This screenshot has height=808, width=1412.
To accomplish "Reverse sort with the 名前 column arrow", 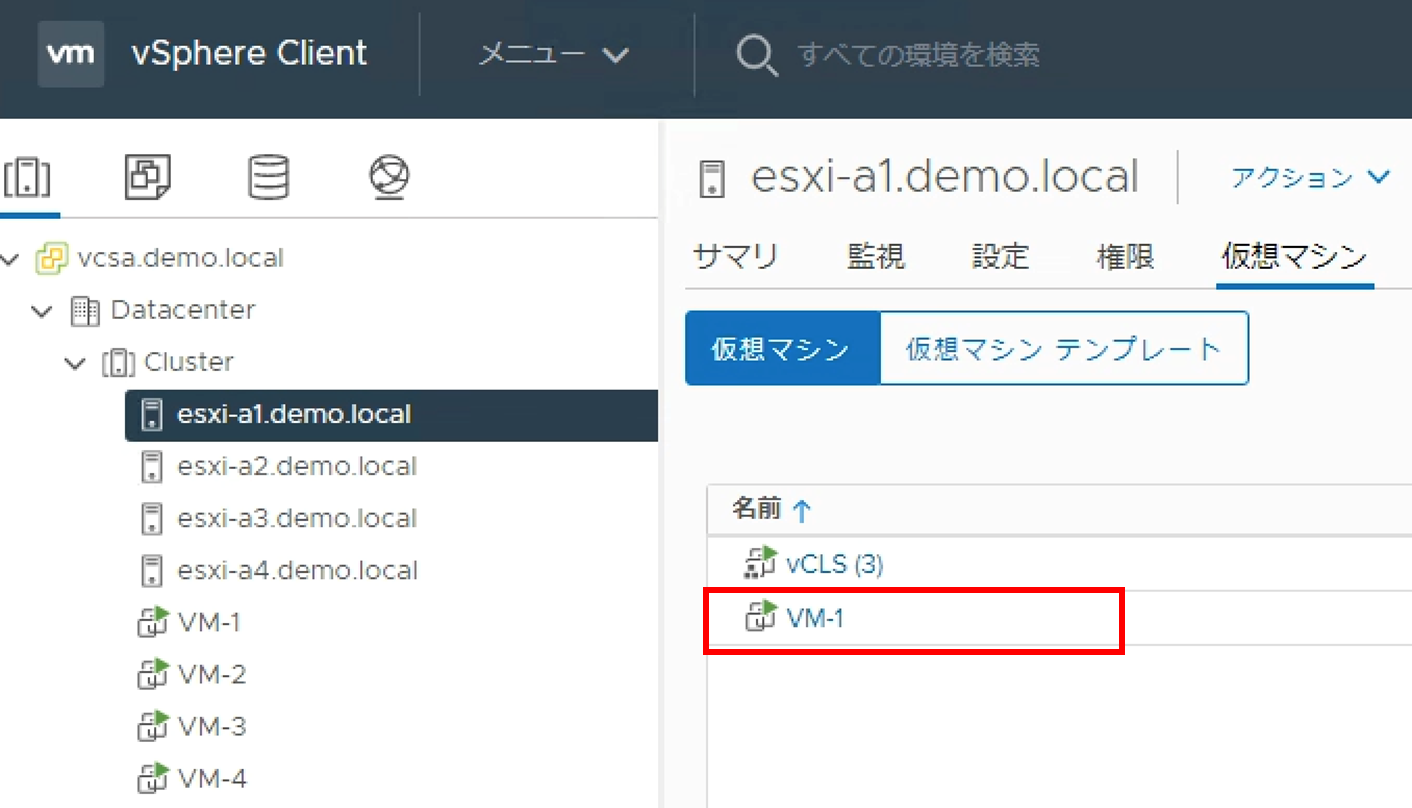I will 801,511.
